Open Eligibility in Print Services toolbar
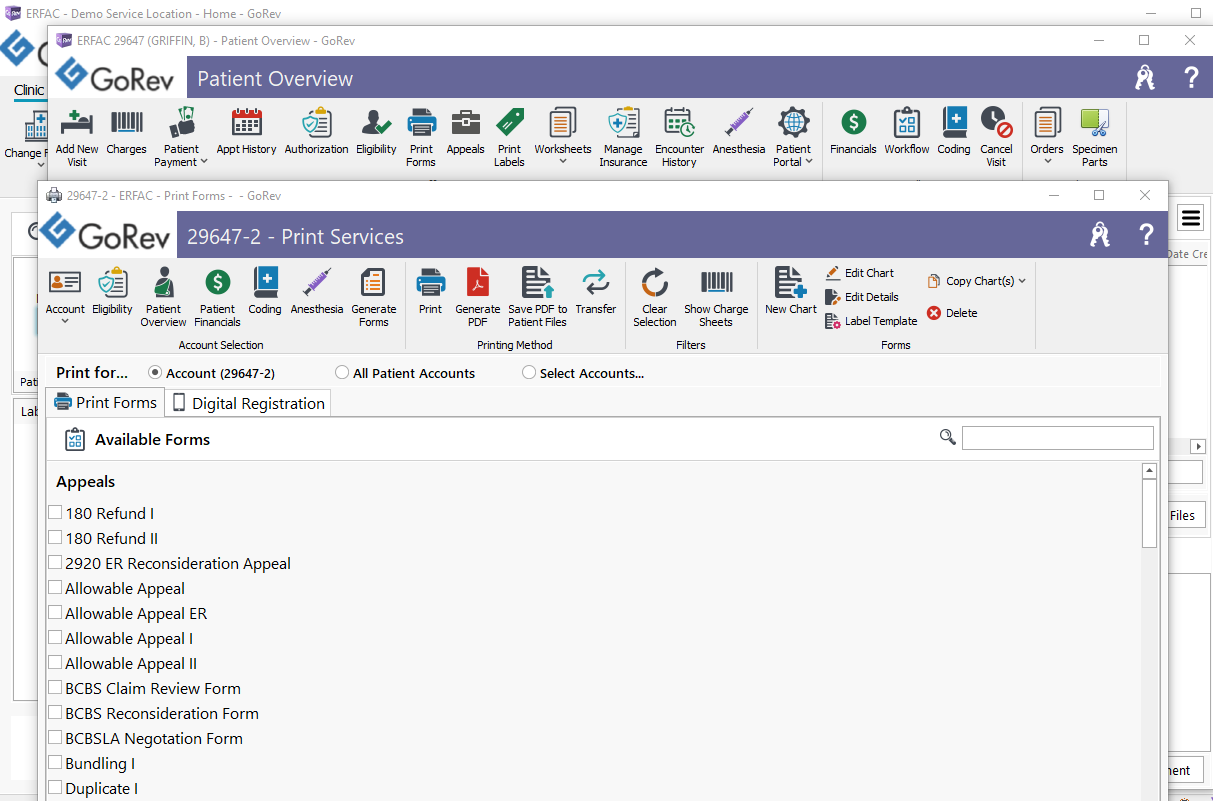Image resolution: width=1213 pixels, height=801 pixels. (x=112, y=292)
